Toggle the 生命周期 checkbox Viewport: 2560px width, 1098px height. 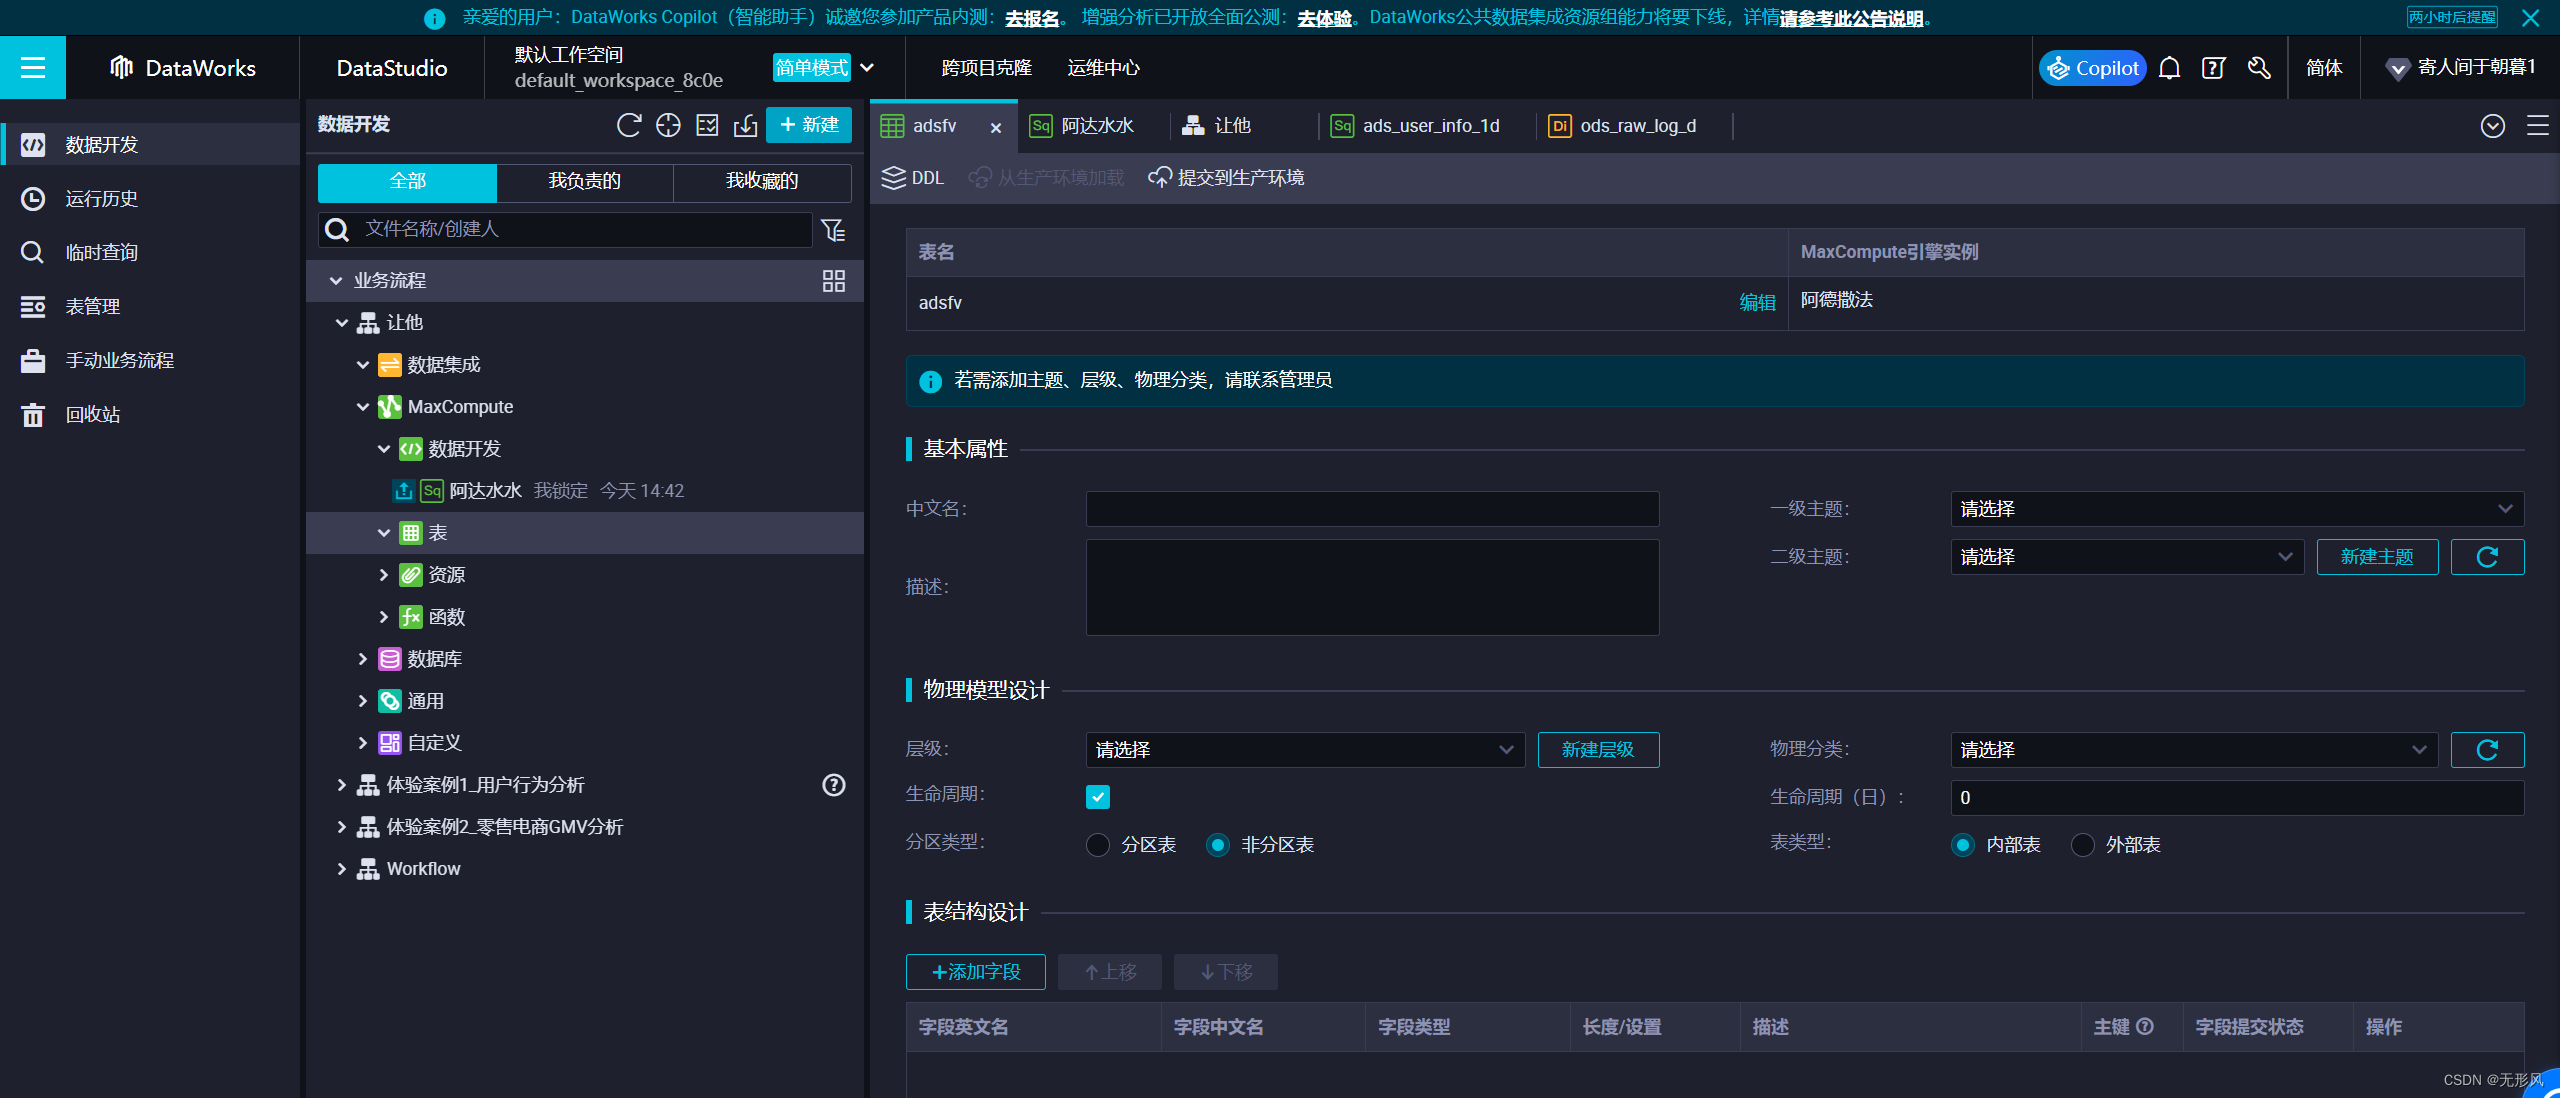click(x=1098, y=797)
